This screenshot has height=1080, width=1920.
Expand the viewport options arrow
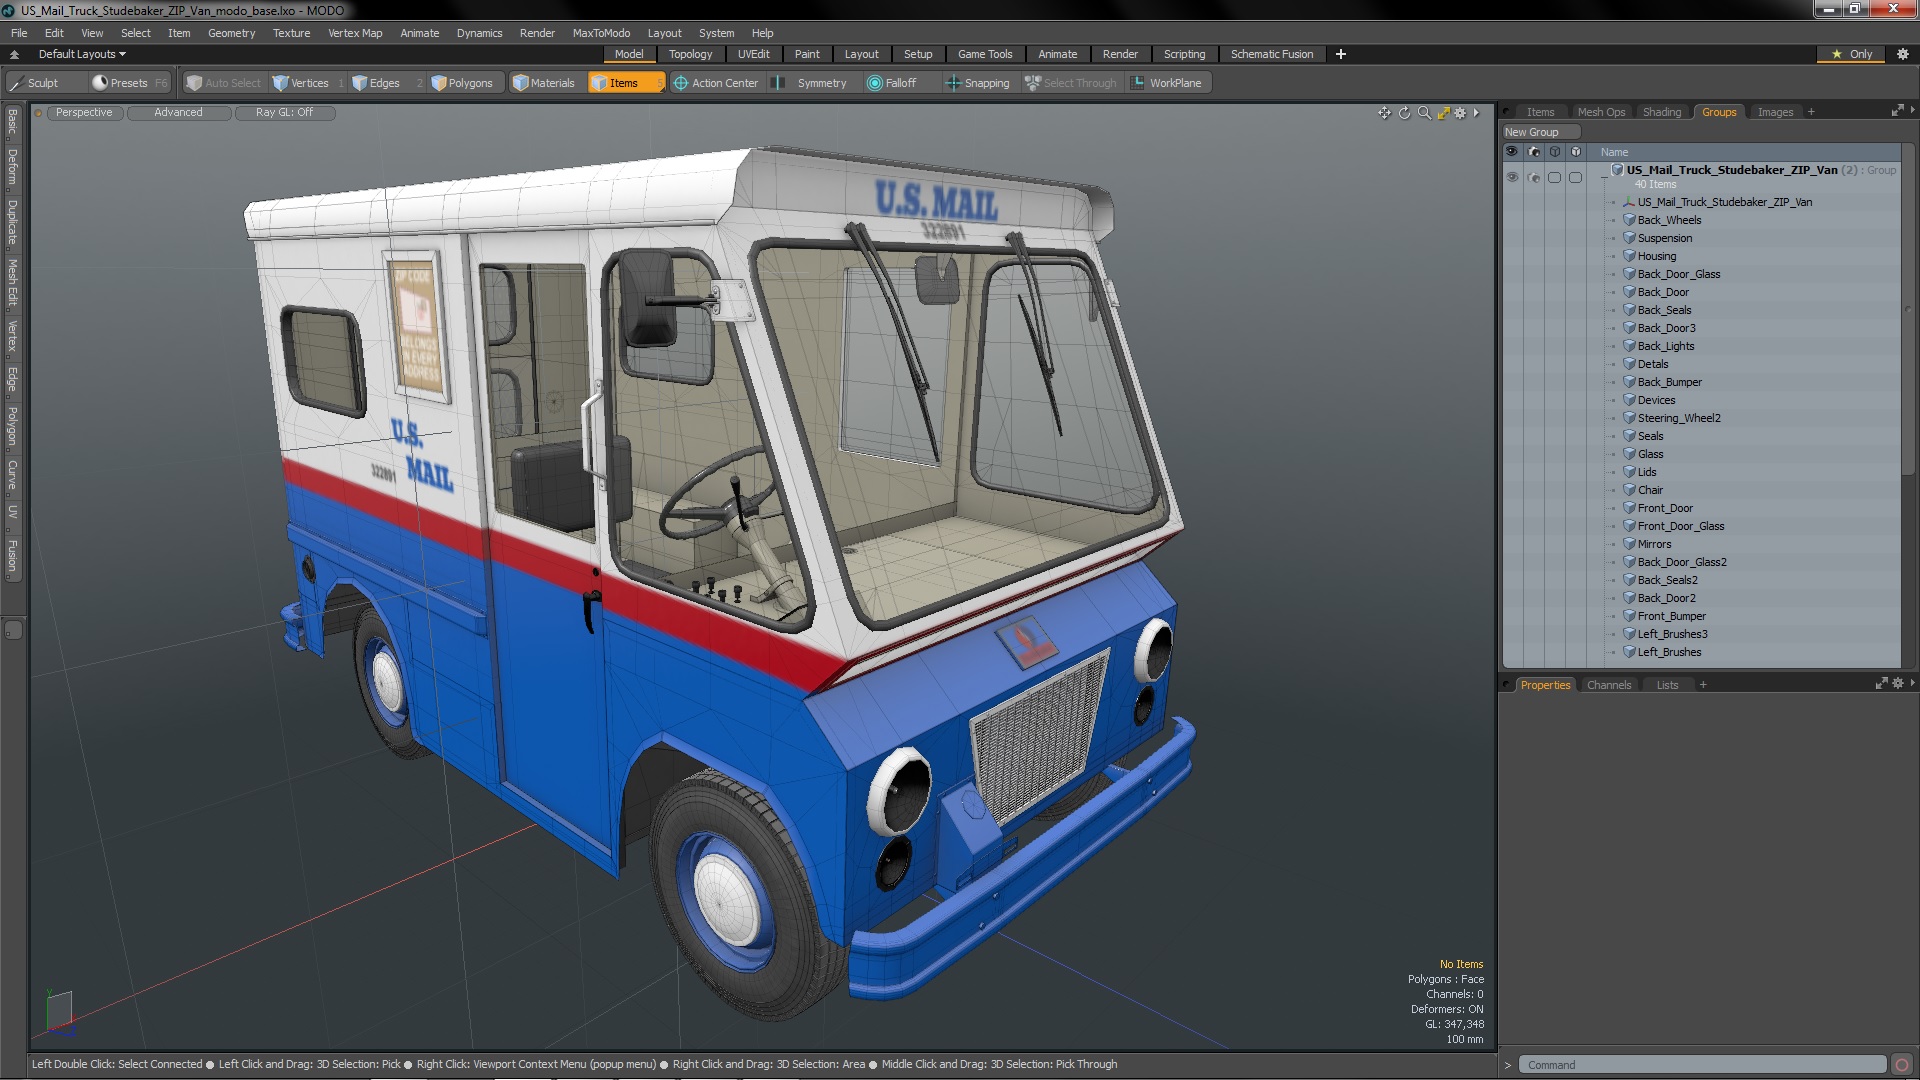pyautogui.click(x=1476, y=113)
